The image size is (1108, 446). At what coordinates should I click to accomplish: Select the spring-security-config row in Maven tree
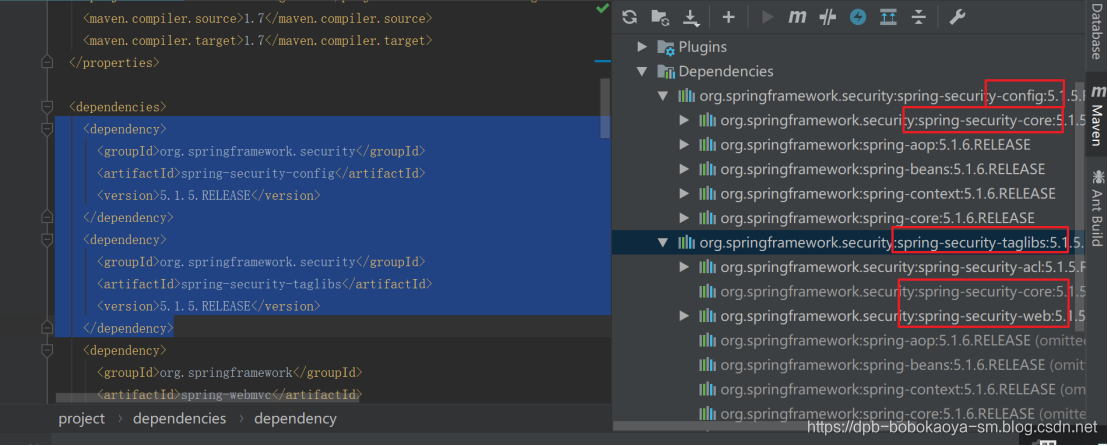(848, 96)
